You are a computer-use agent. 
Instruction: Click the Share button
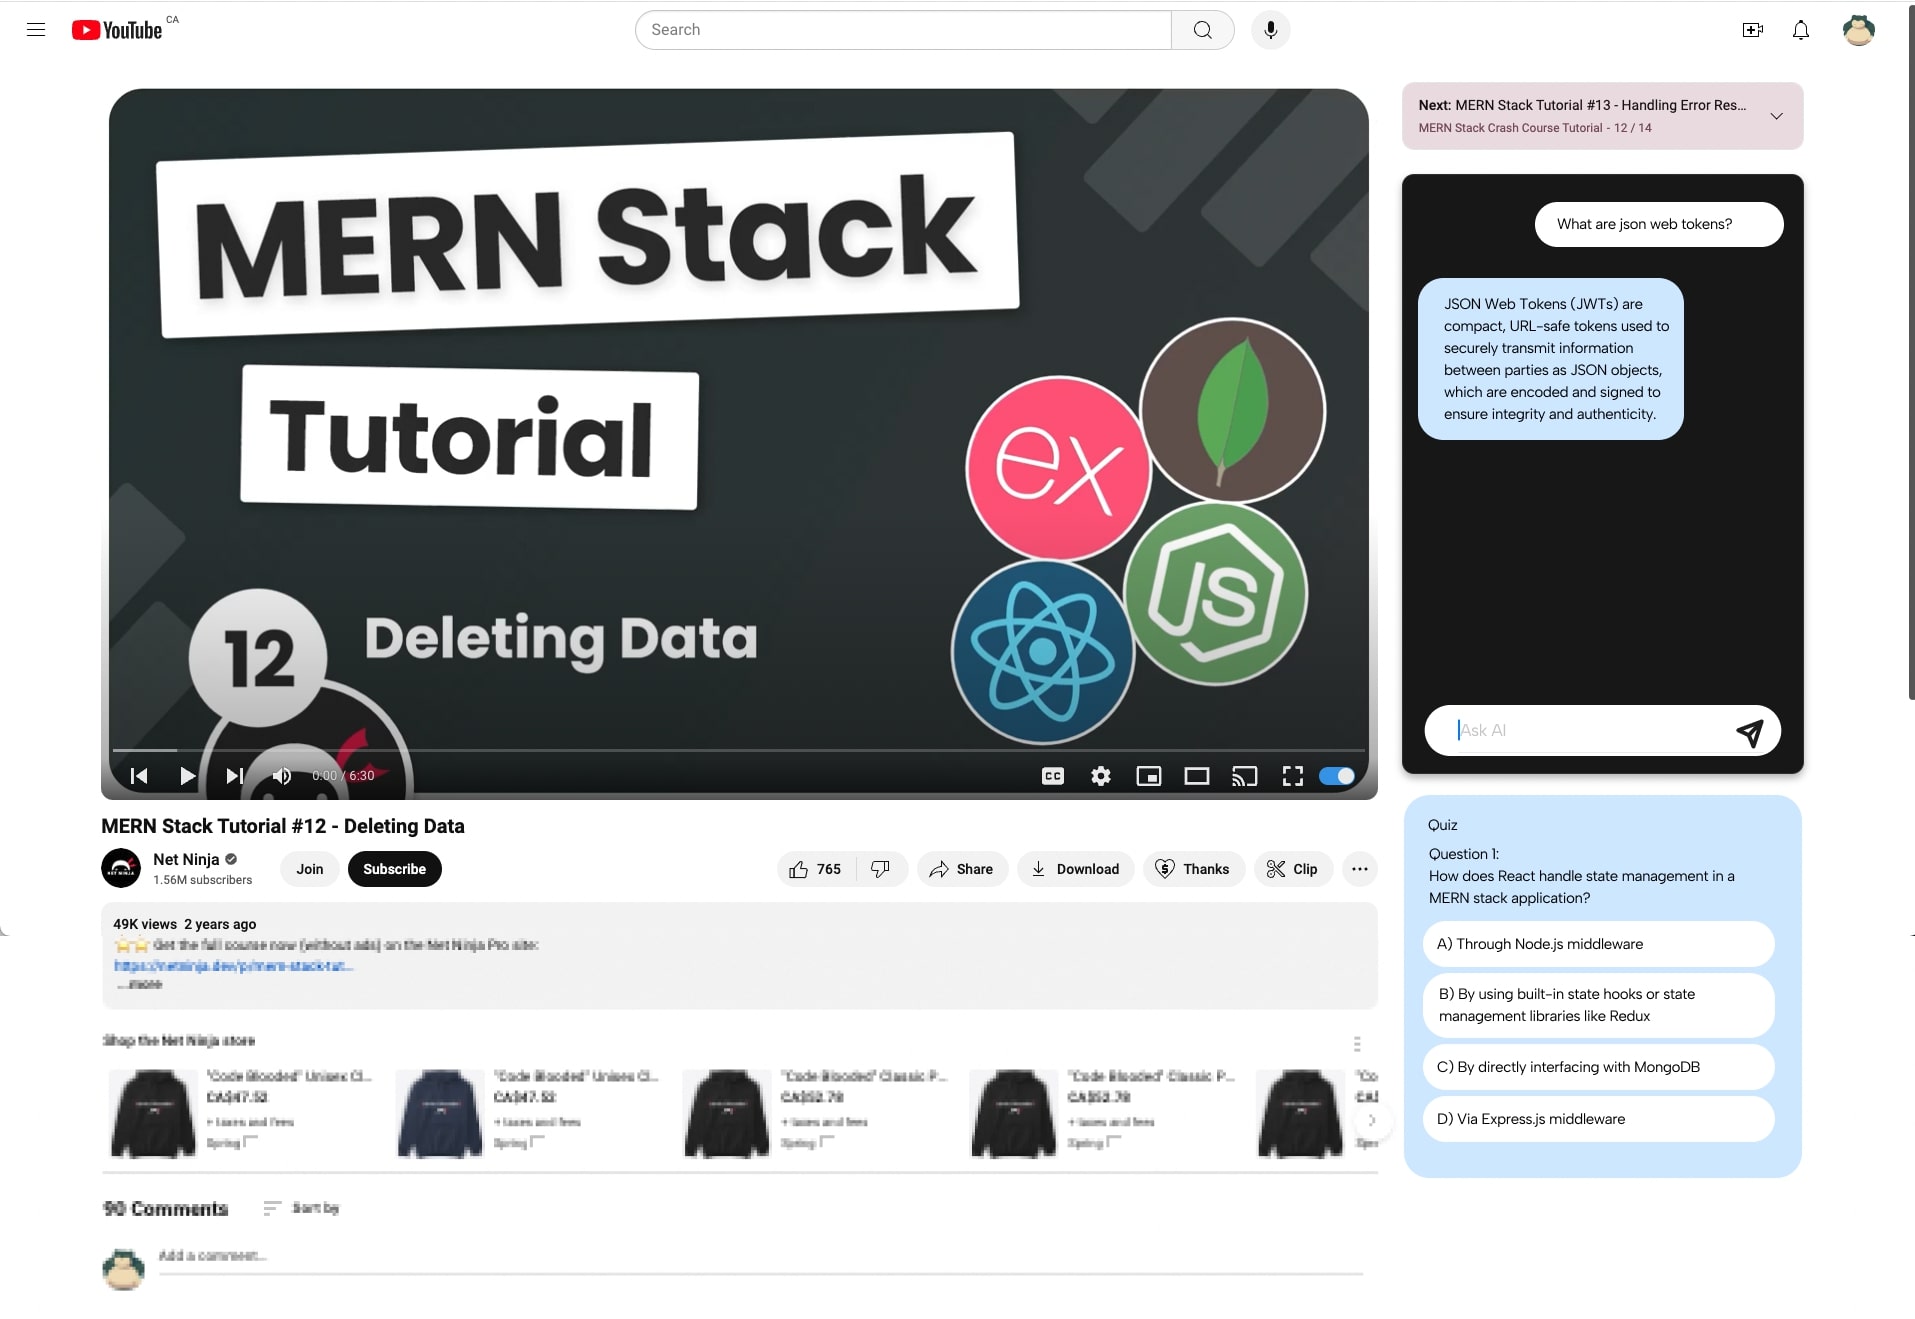click(961, 869)
